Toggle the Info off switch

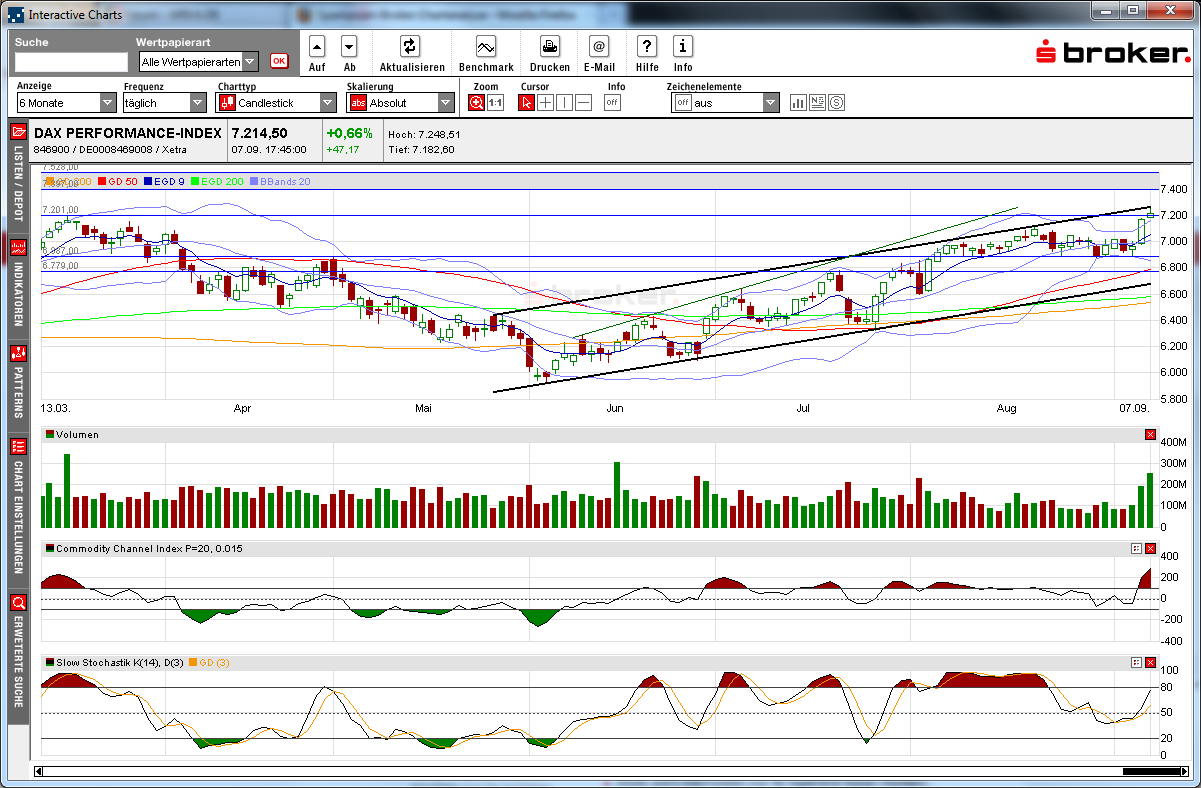[612, 102]
